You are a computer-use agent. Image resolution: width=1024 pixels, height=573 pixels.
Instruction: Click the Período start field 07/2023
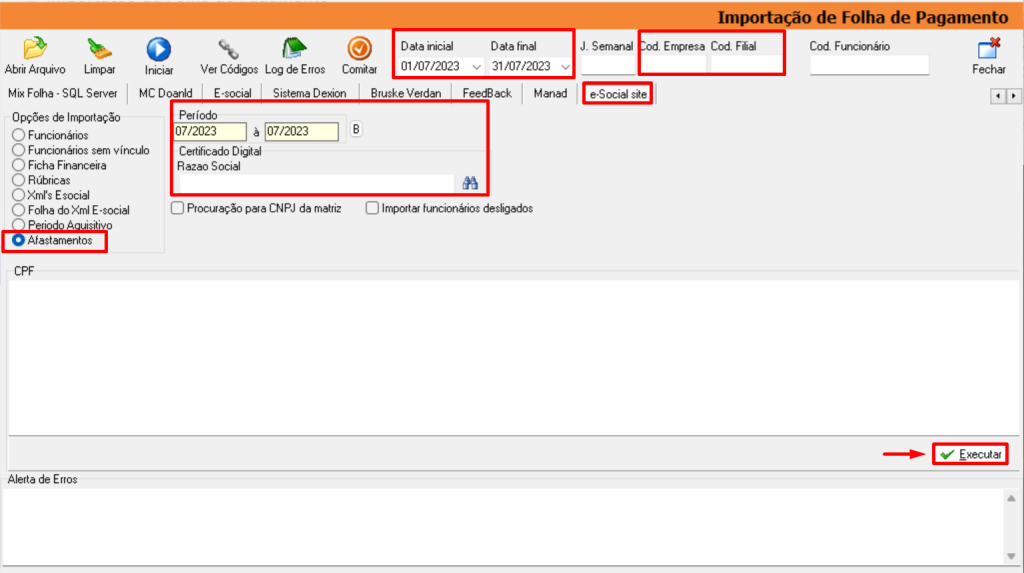[x=210, y=131]
